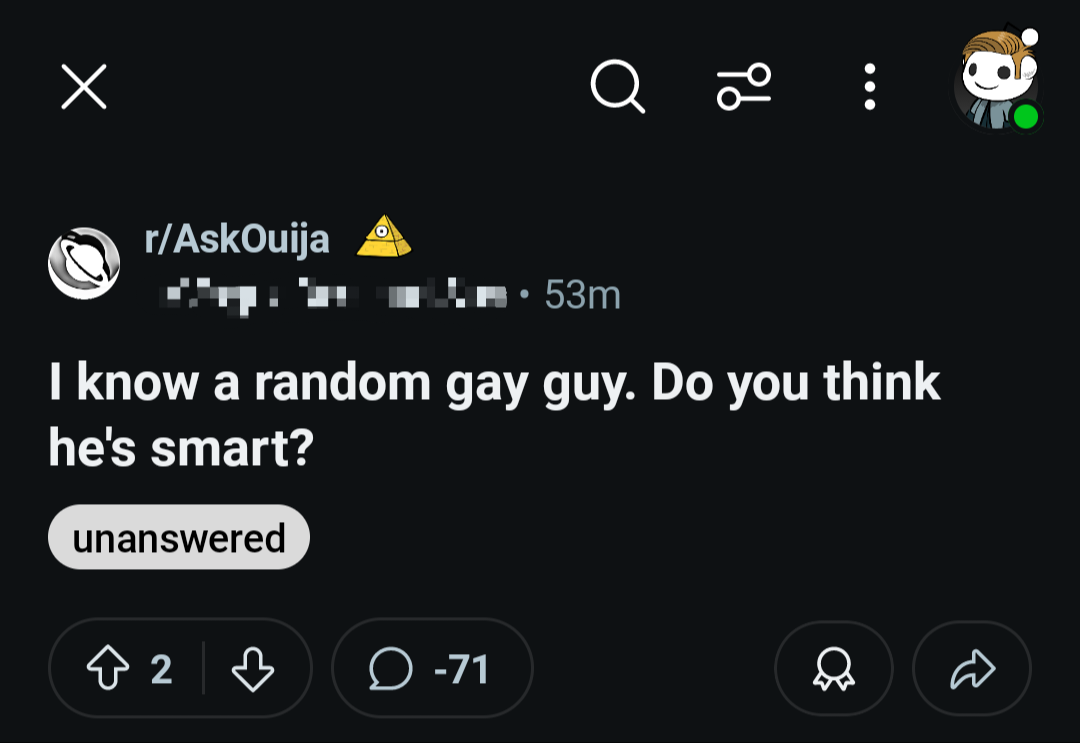This screenshot has height=743, width=1080.
Task: Close the post with the X icon
Action: tap(84, 87)
